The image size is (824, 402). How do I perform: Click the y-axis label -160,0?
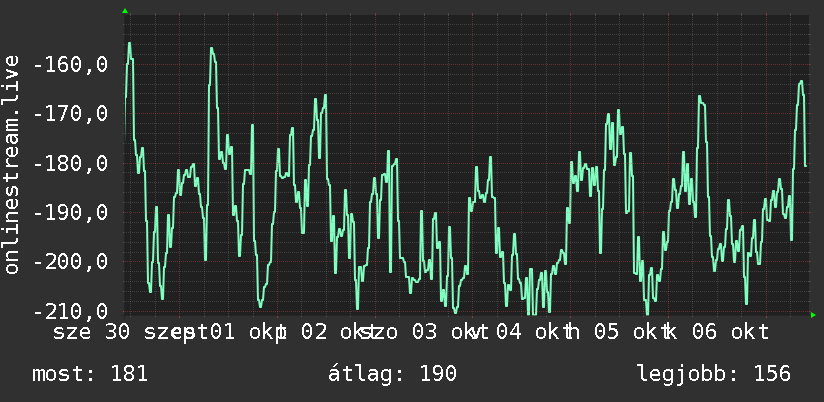(x=70, y=65)
